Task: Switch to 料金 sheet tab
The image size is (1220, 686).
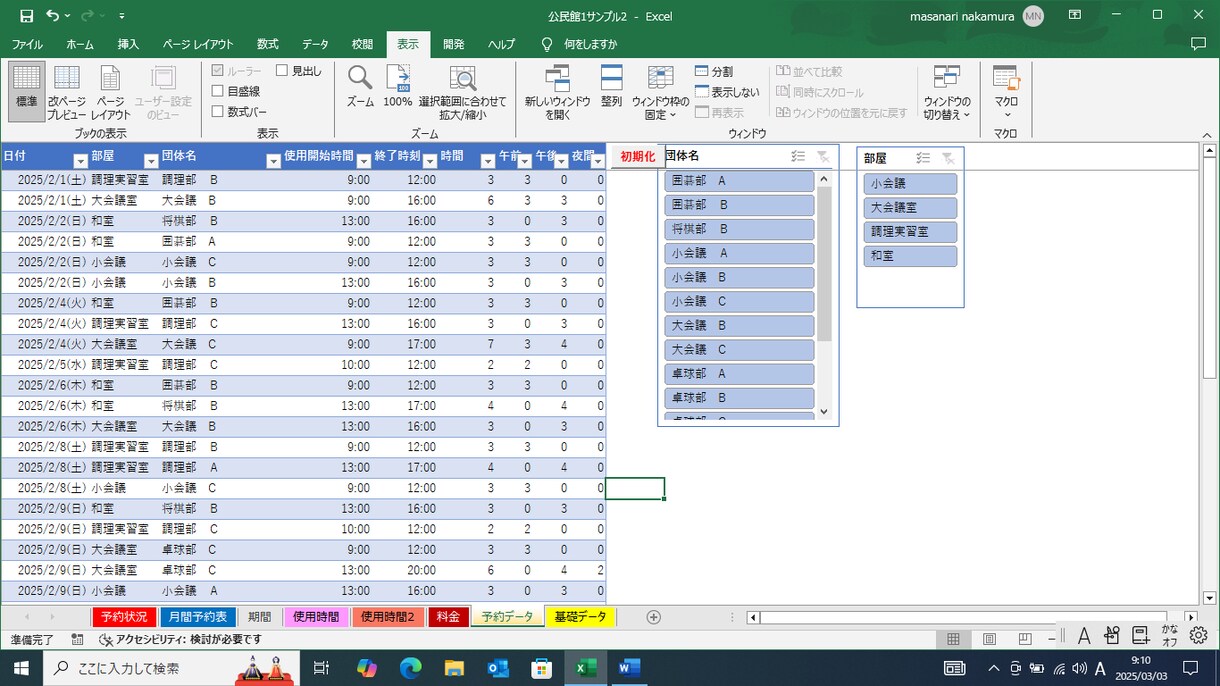Action: tap(448, 617)
